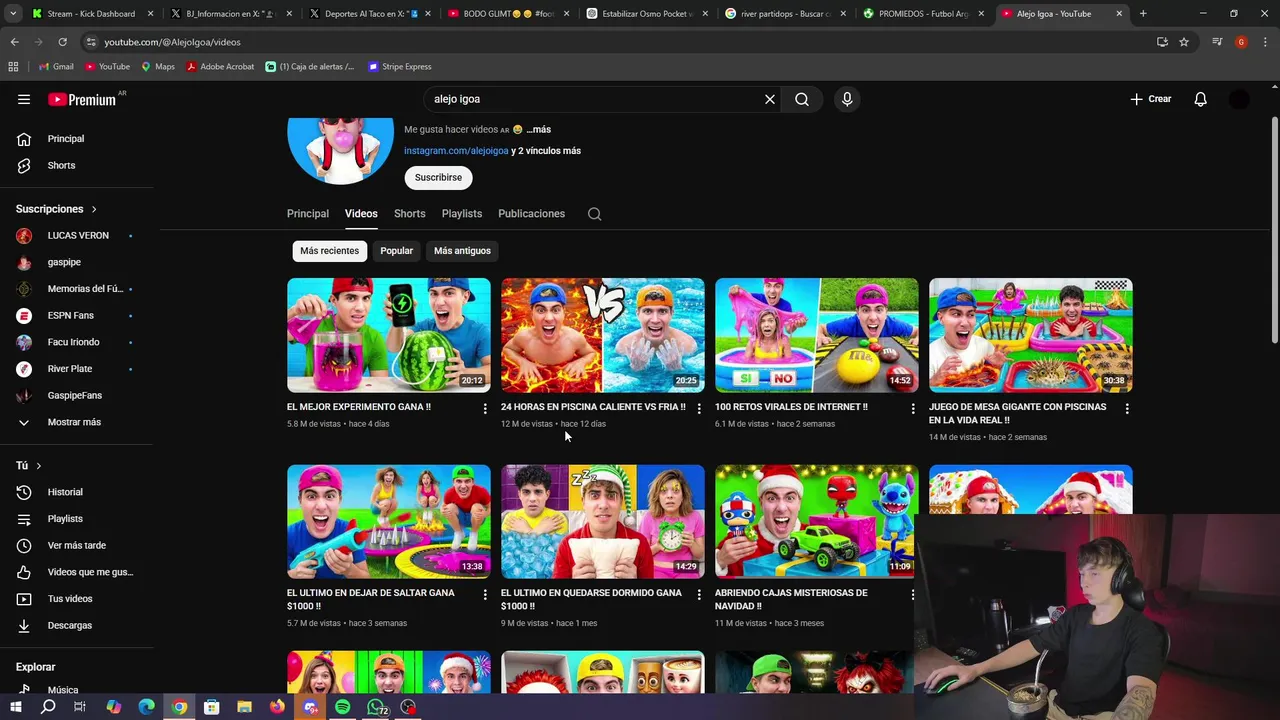Open the new tab plus button
The image size is (1280, 720).
[1143, 14]
